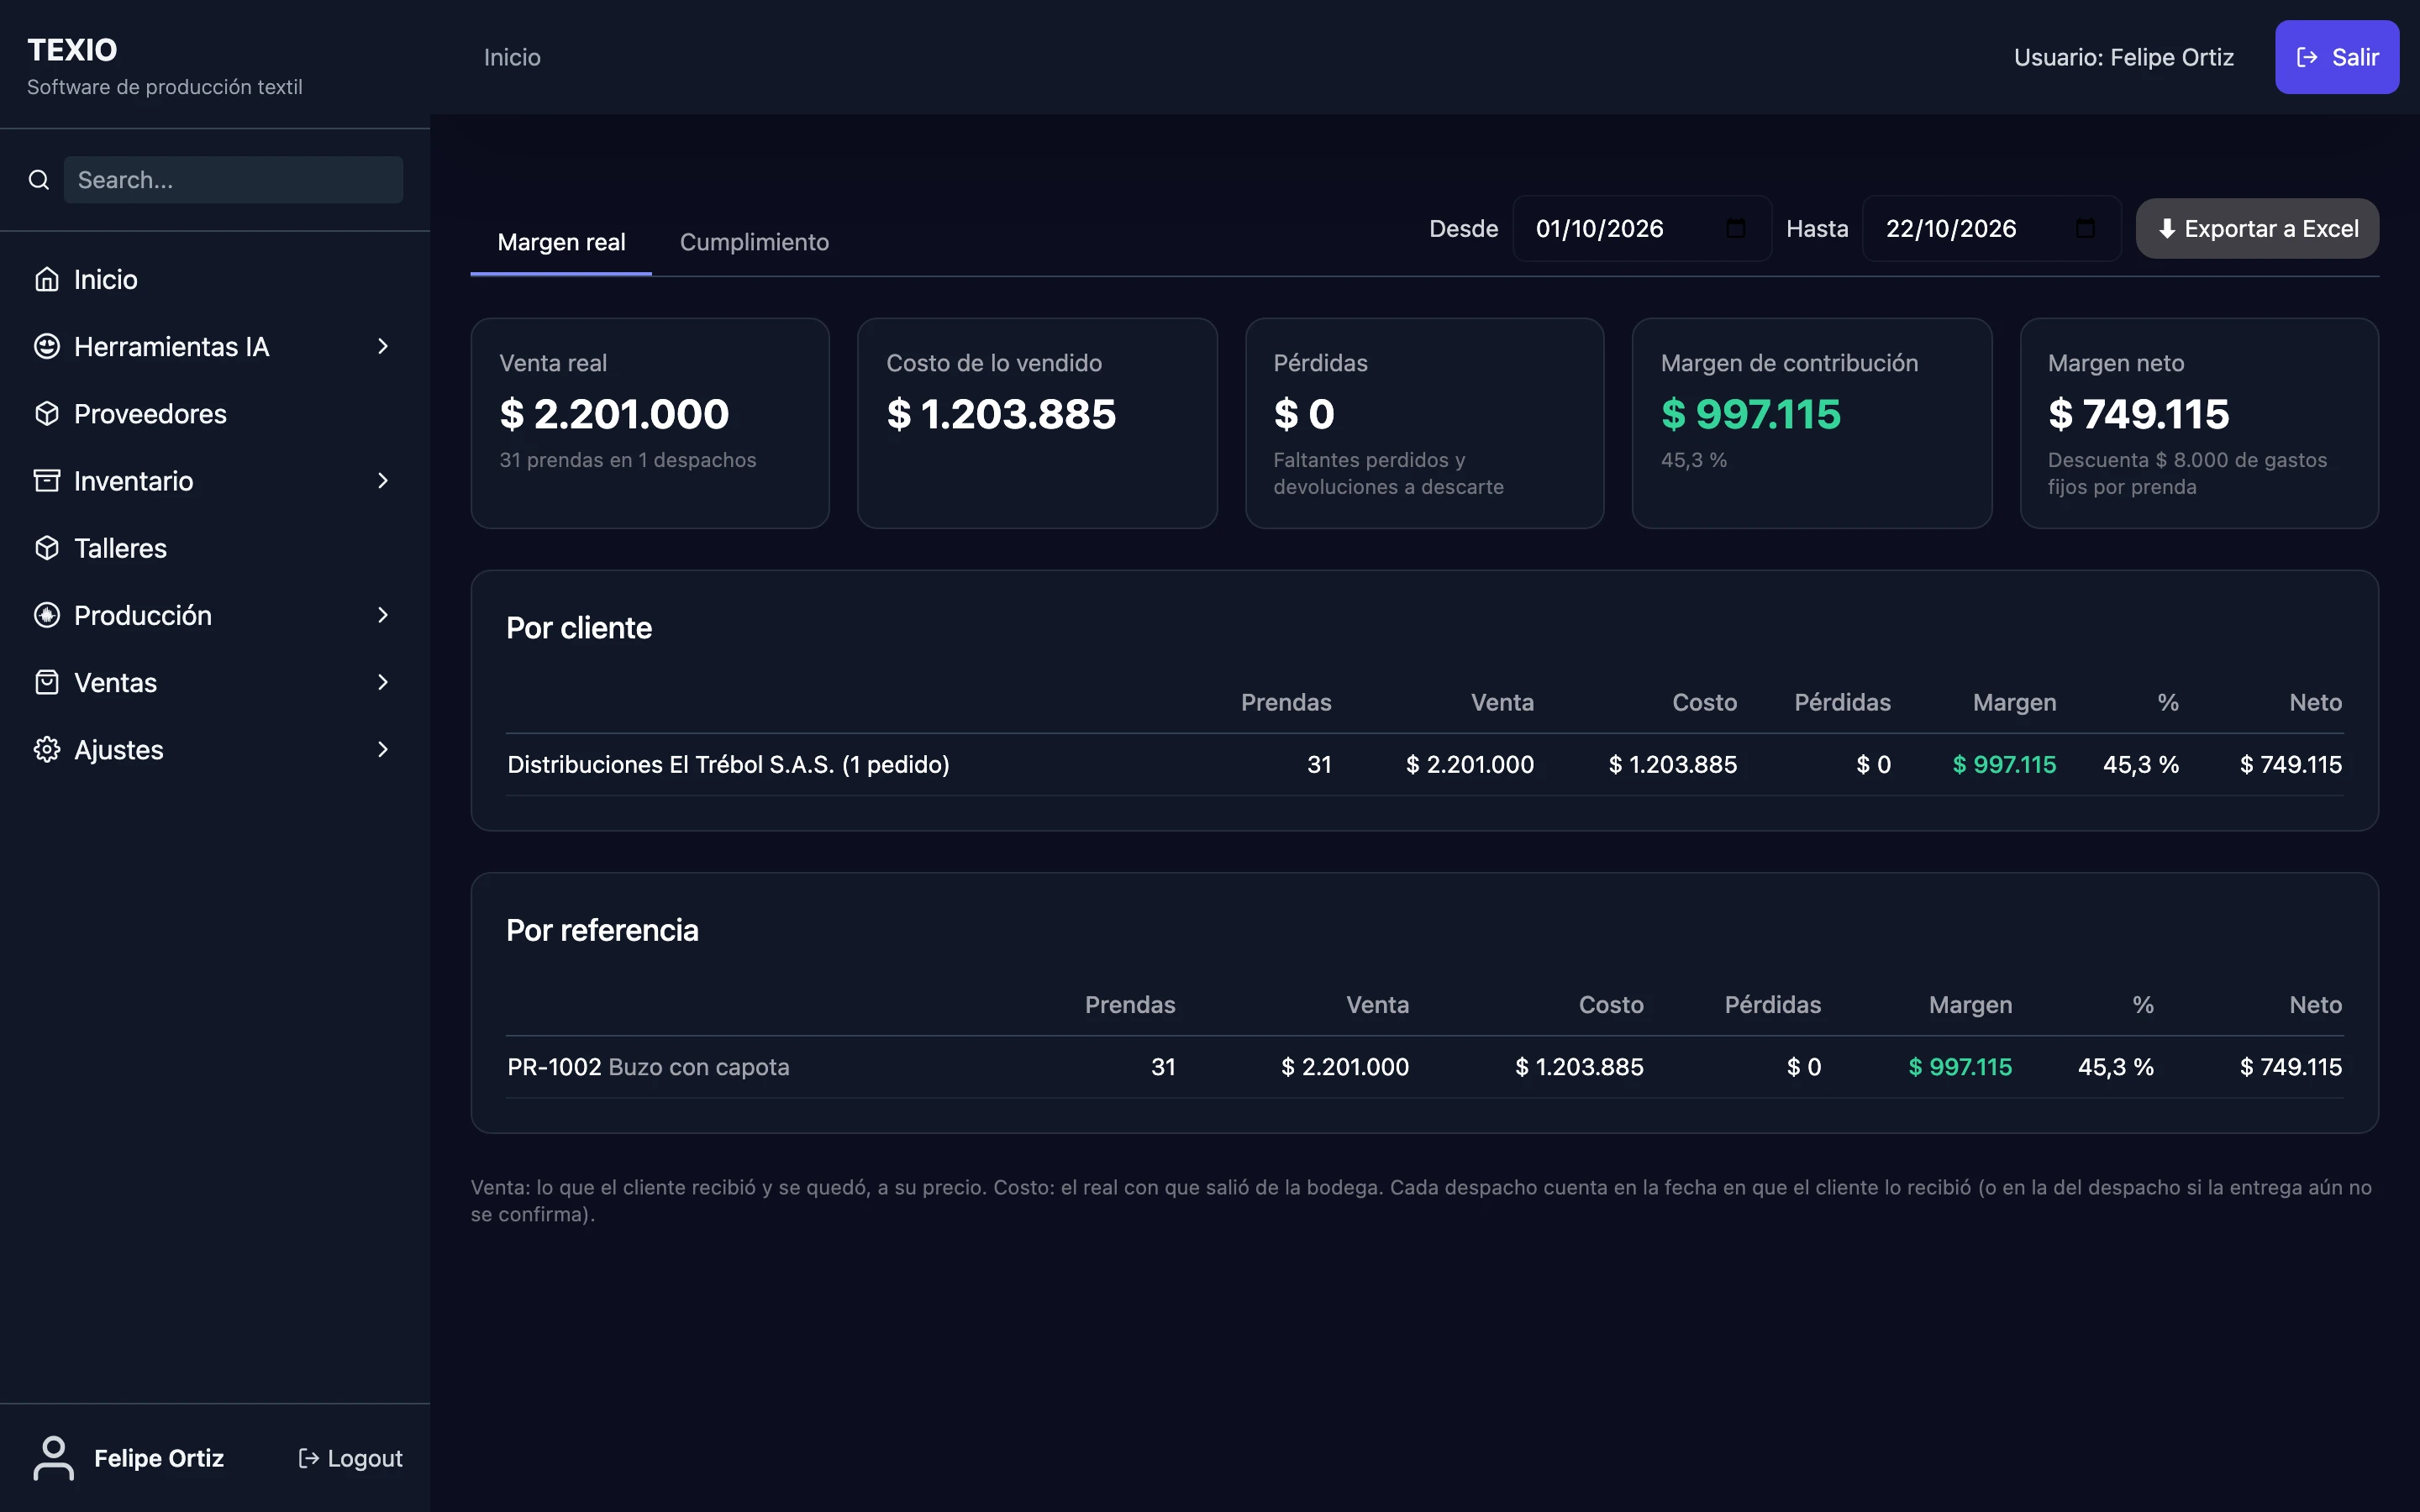Click the Logout link in sidebar footer

351,1458
